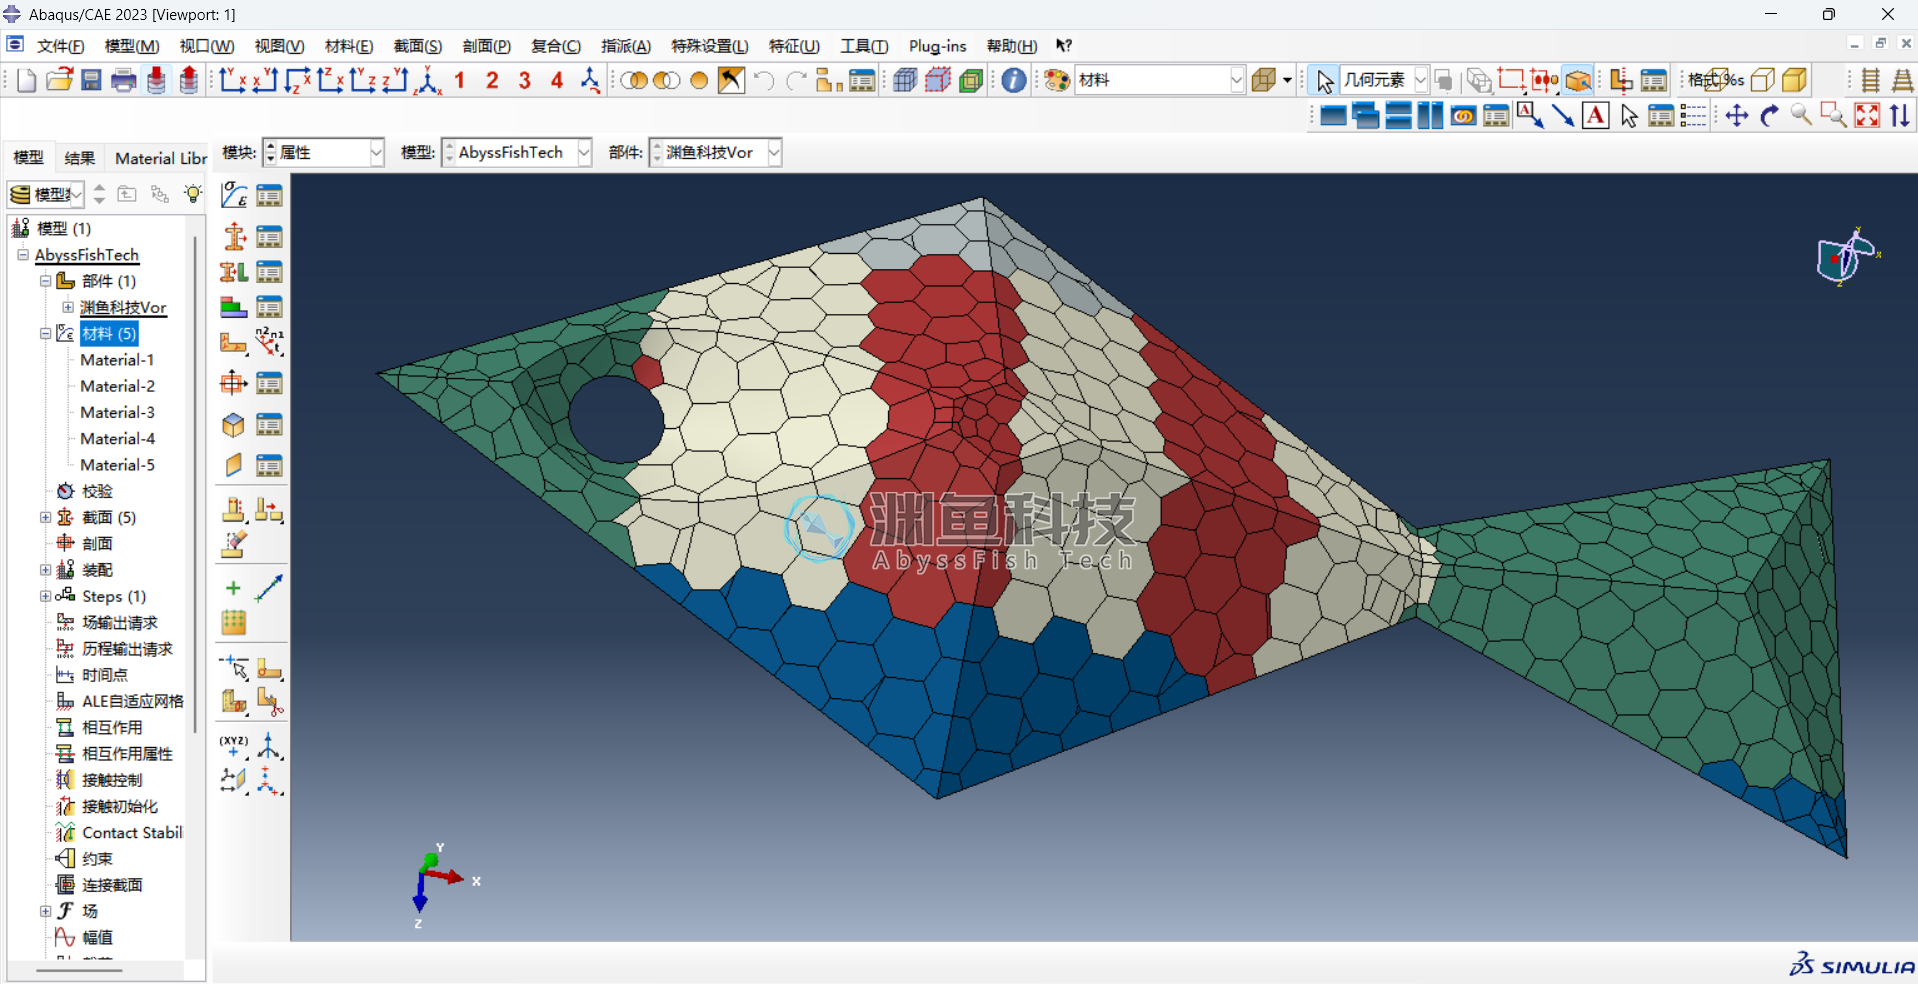Click the Pan View icon
The image size is (1918, 984).
point(1737,116)
